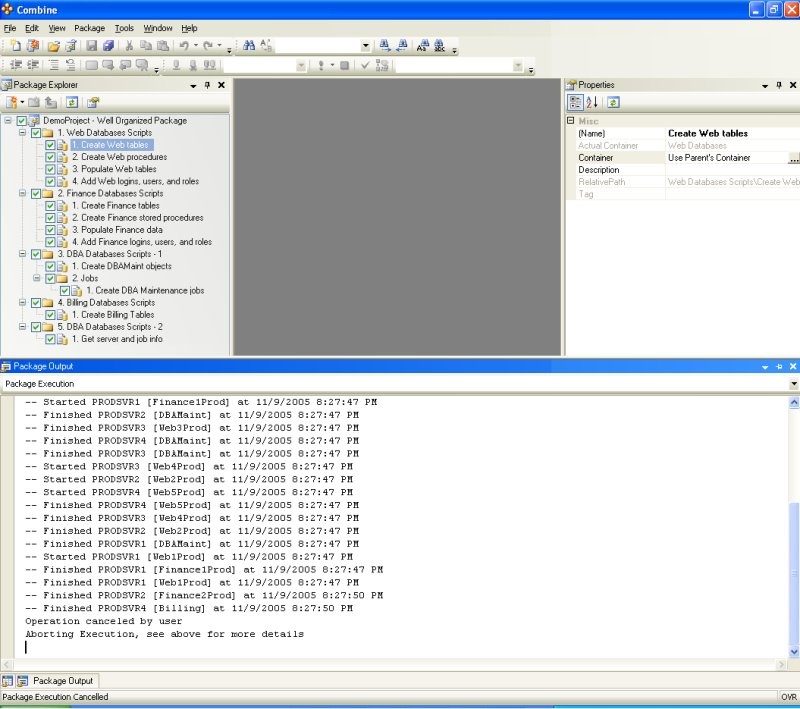Image resolution: width=800 pixels, height=709 pixels.
Task: Click the Parse checkmark toolbar icon
Action: [365, 65]
